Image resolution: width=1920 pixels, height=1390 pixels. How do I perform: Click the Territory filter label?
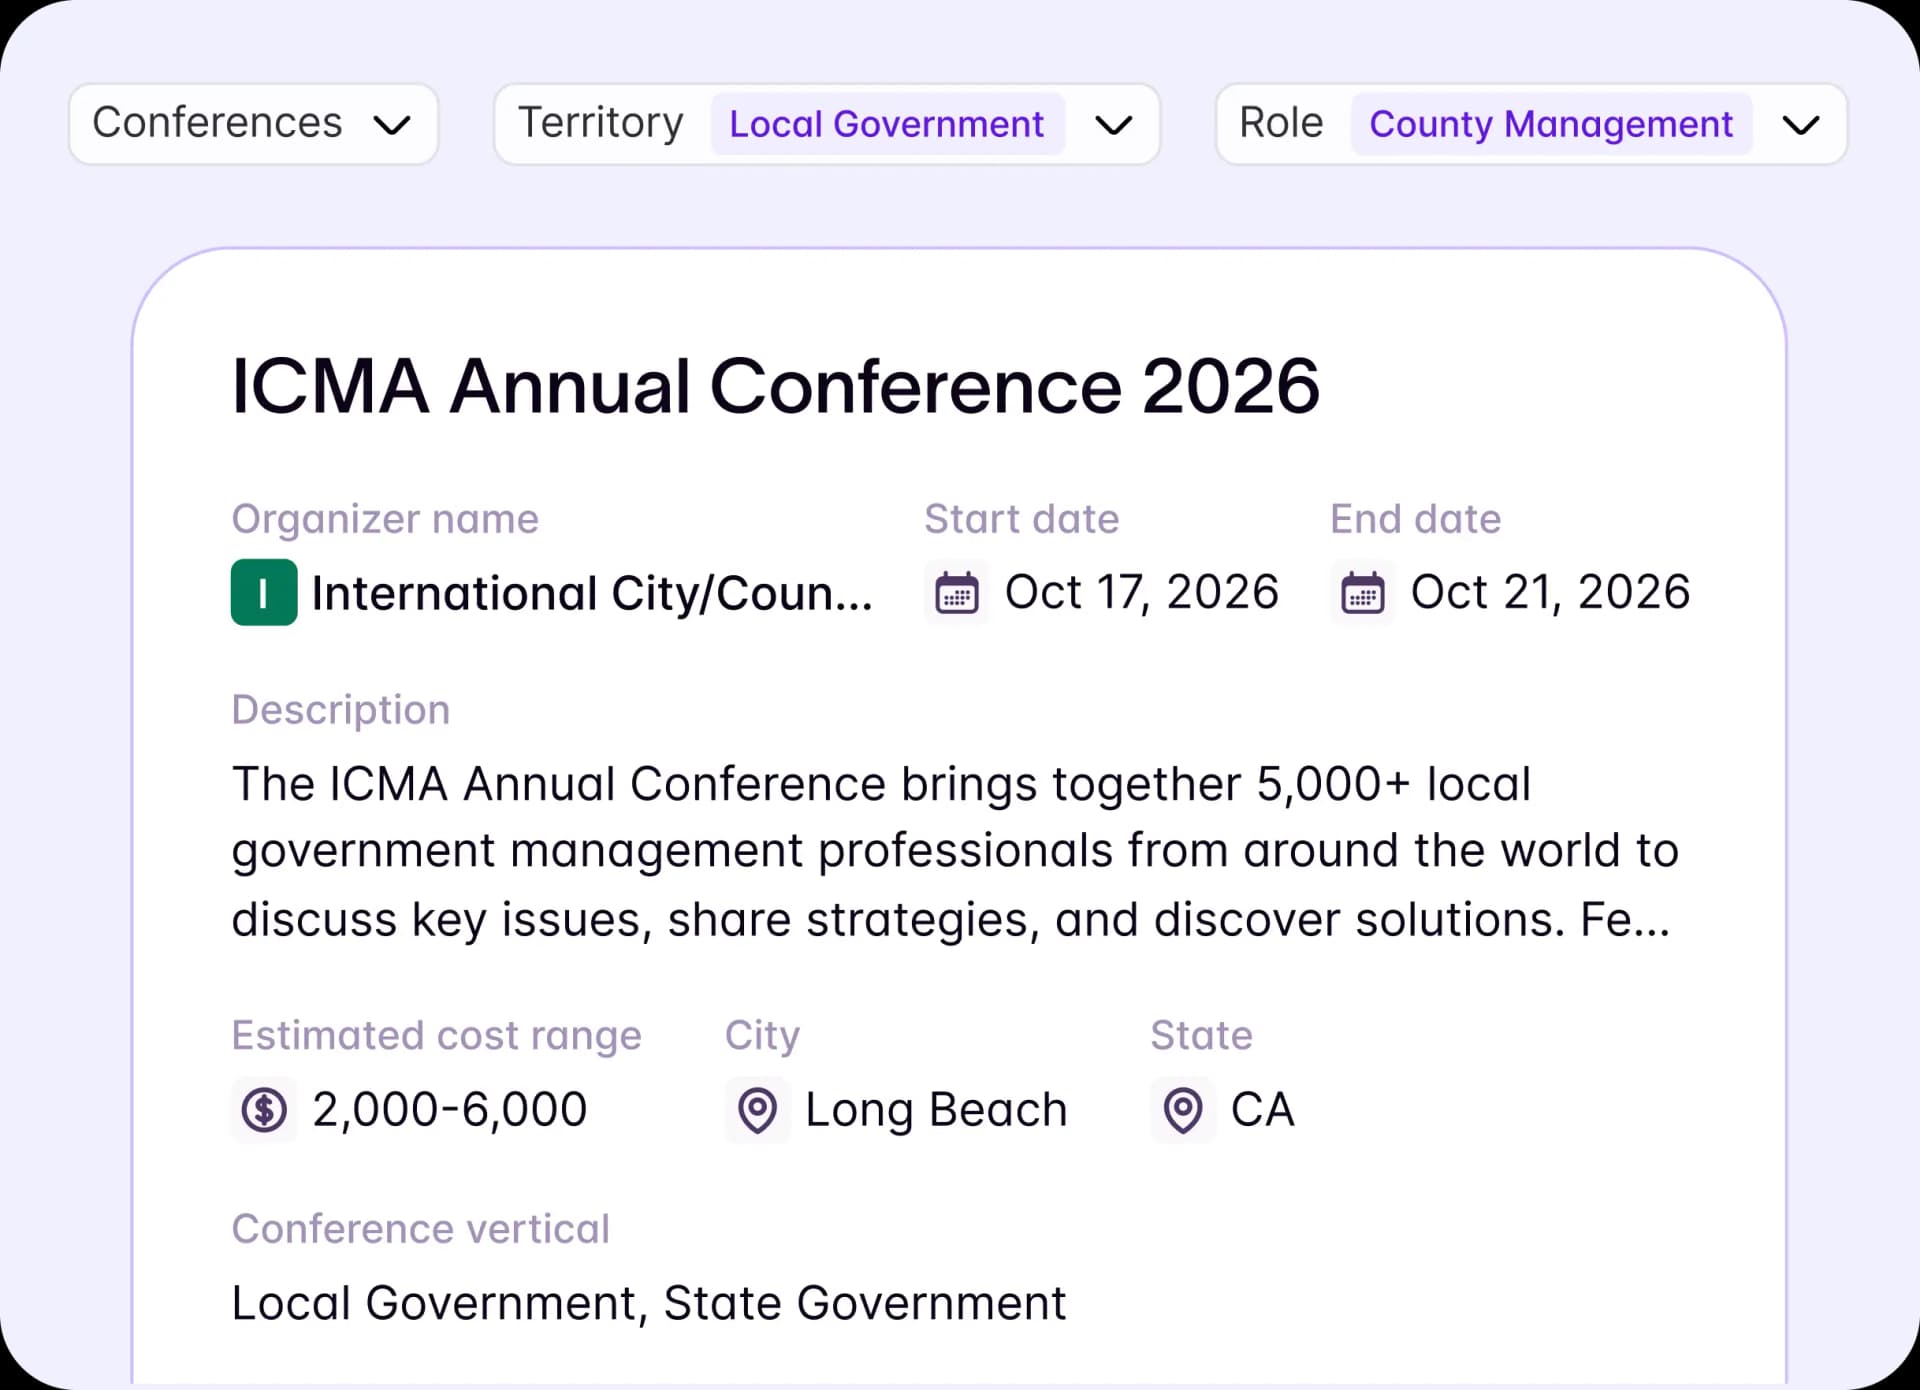[x=601, y=123]
